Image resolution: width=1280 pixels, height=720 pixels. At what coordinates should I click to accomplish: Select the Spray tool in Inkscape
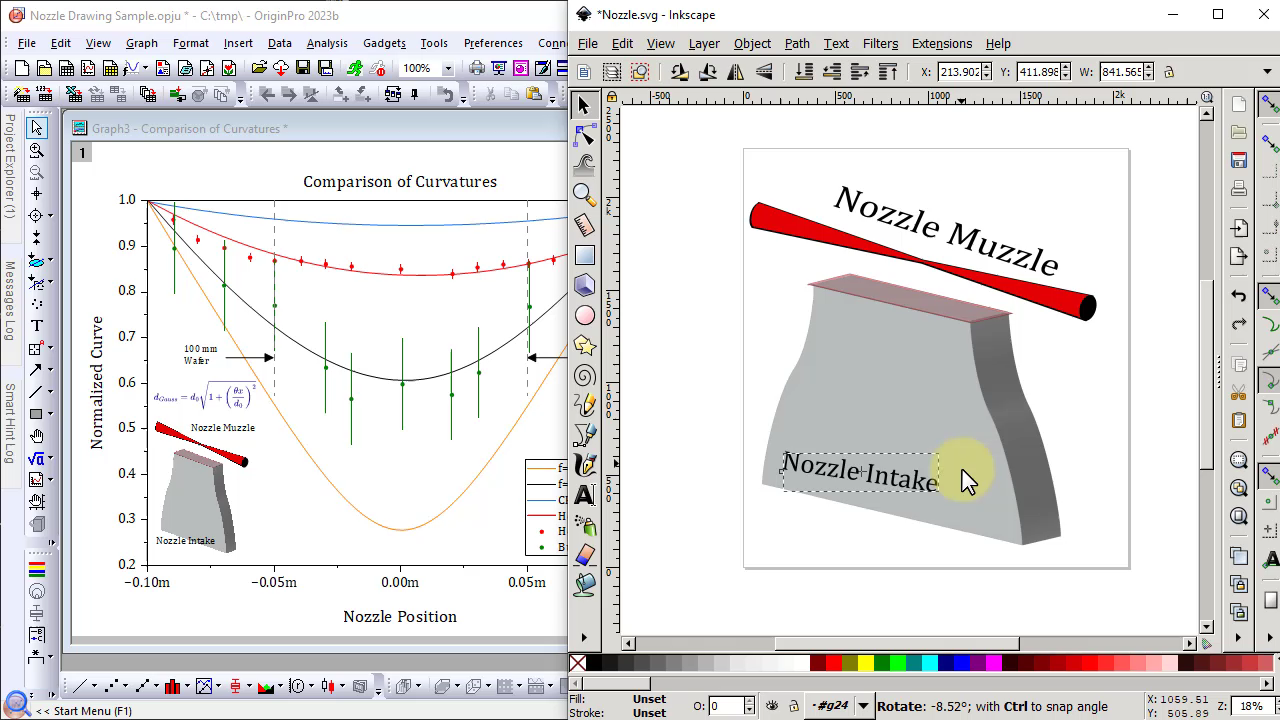coord(585,525)
